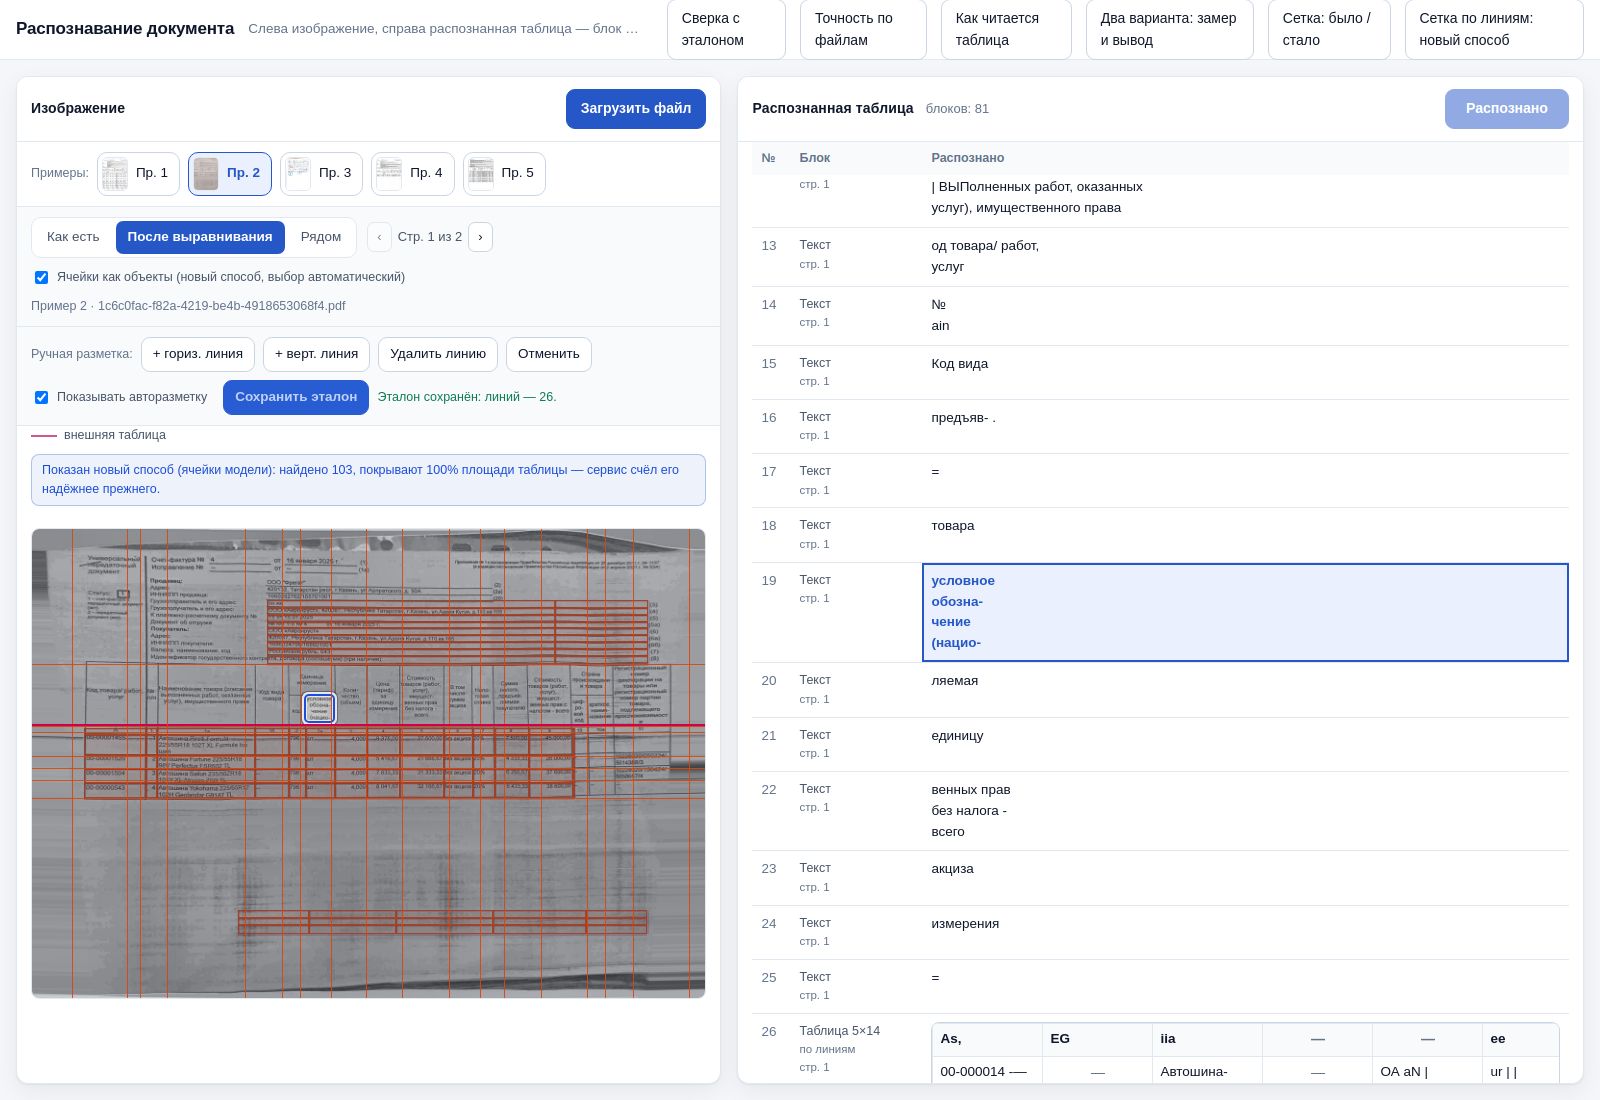1600x1100 pixels.
Task: Open 'Сетка по линиям: новый способ'
Action: coord(1494,29)
